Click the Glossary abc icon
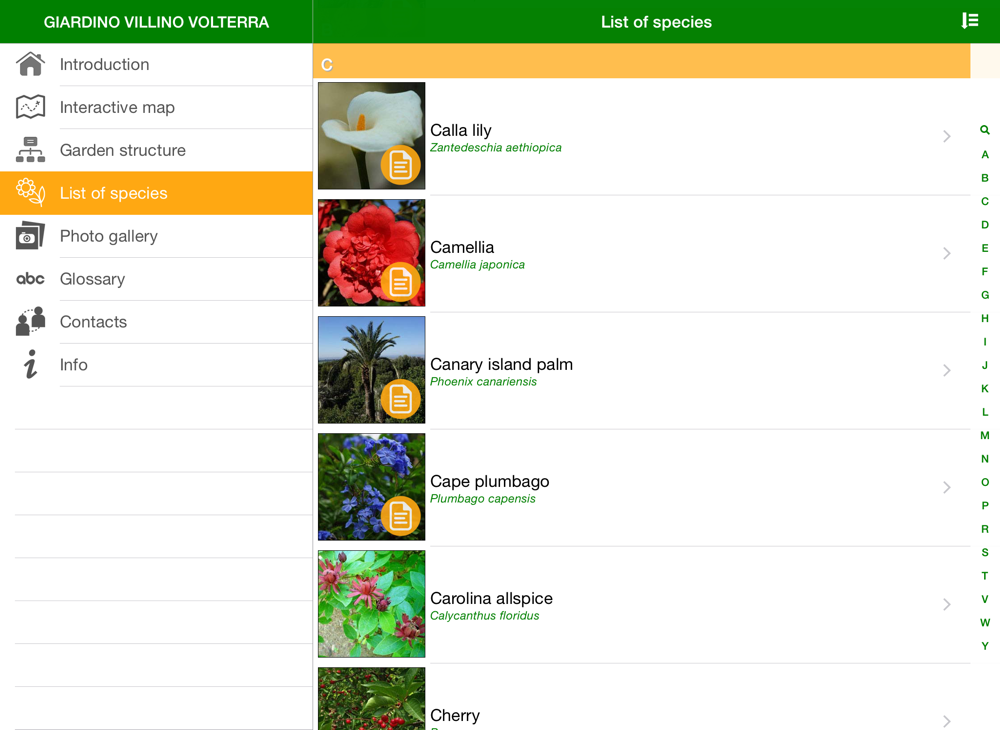 pyautogui.click(x=31, y=279)
